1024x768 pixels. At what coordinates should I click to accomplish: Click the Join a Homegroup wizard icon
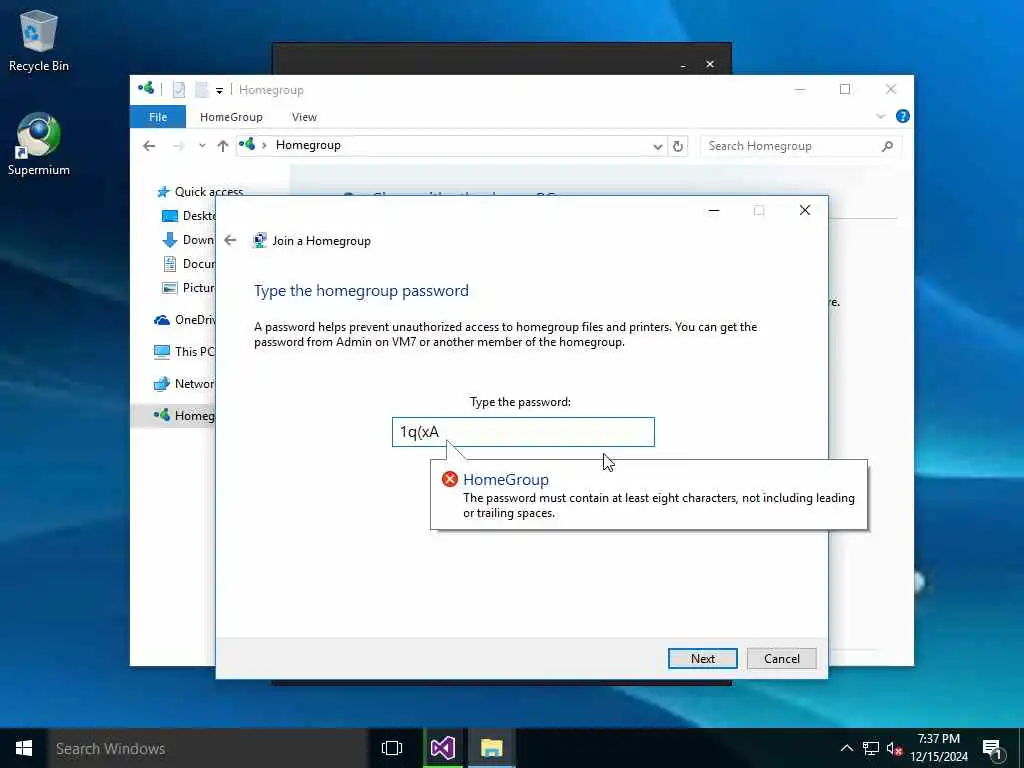(x=260, y=240)
